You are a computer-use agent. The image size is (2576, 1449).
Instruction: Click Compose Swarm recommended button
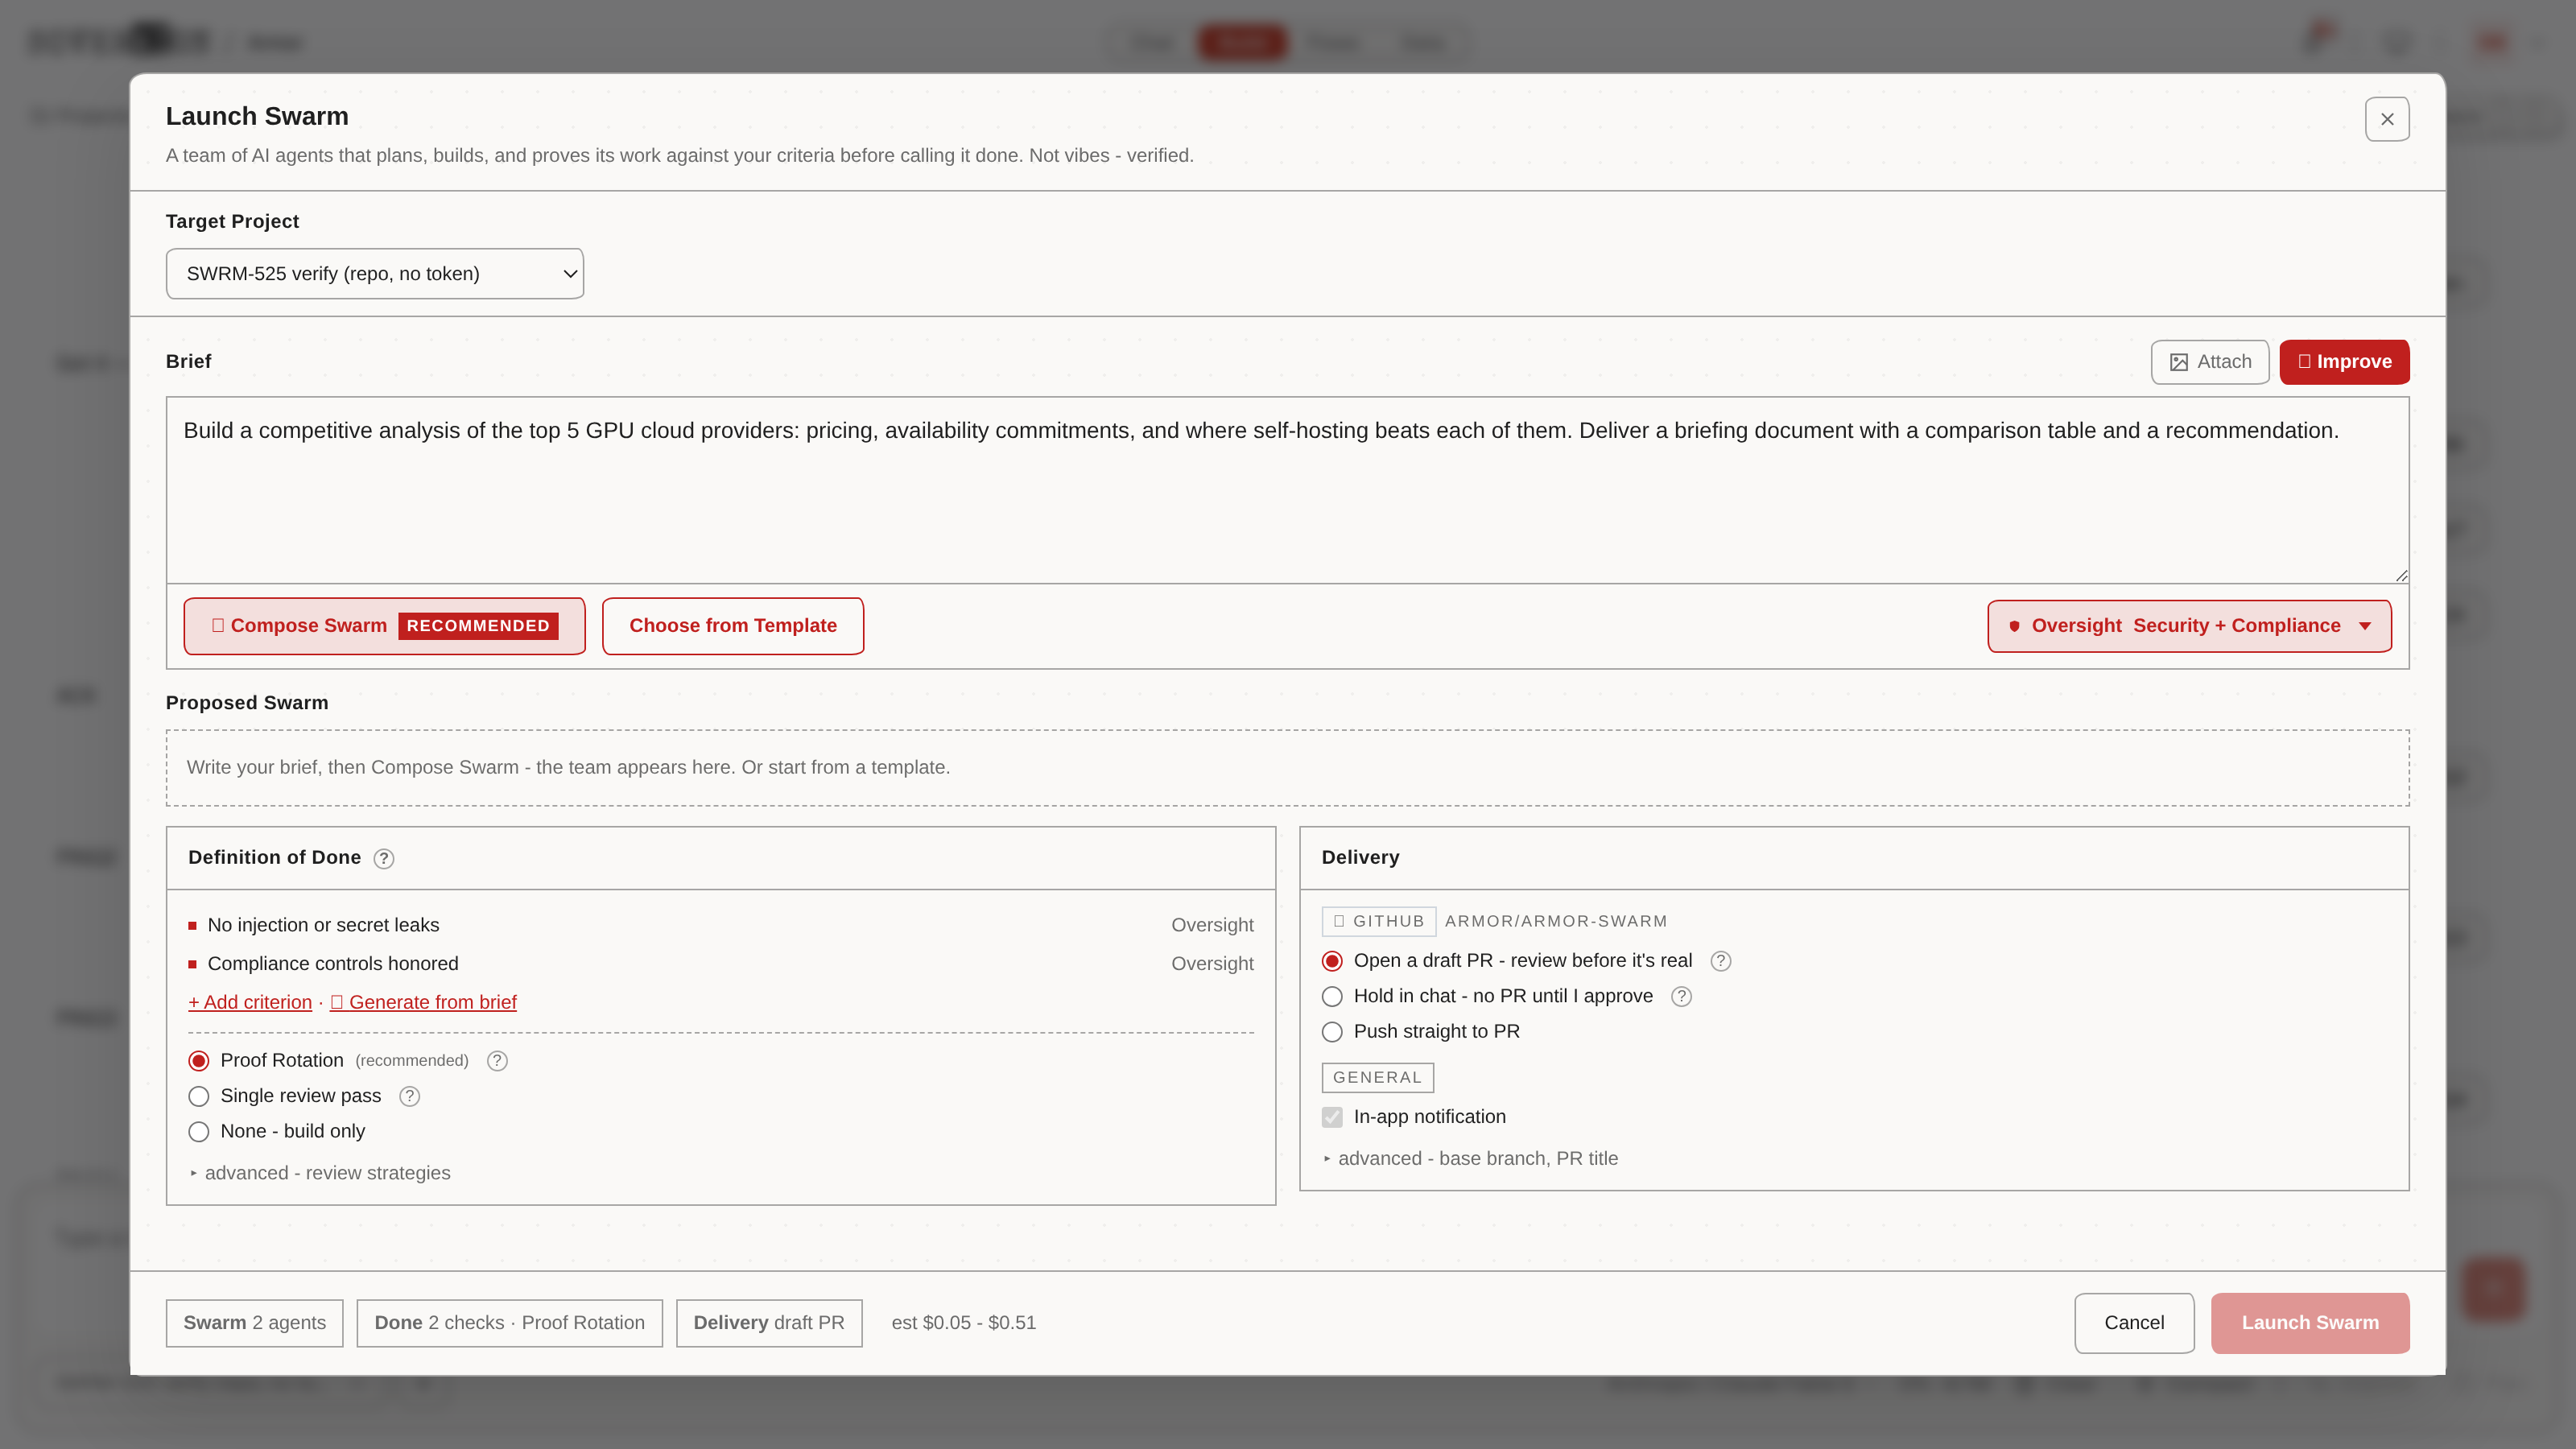click(384, 626)
